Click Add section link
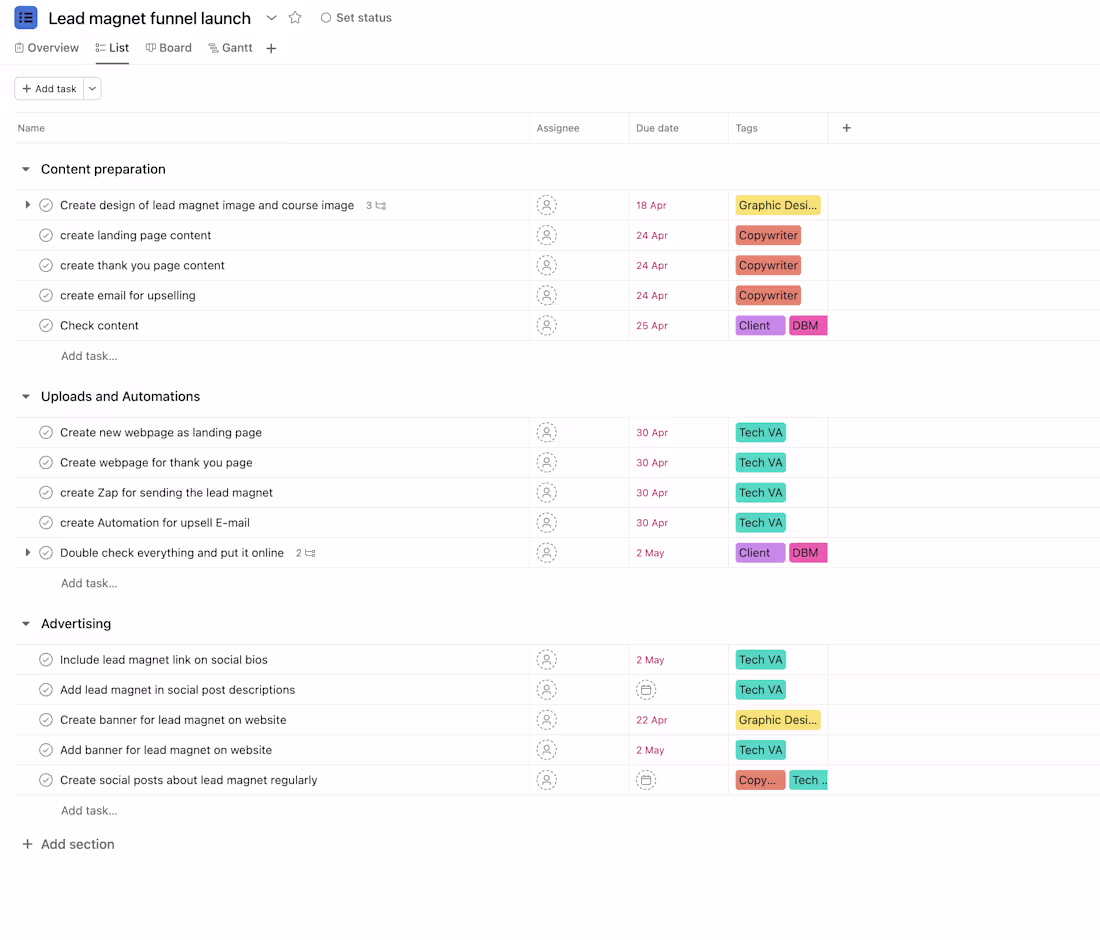The image size is (1100, 940). click(68, 844)
